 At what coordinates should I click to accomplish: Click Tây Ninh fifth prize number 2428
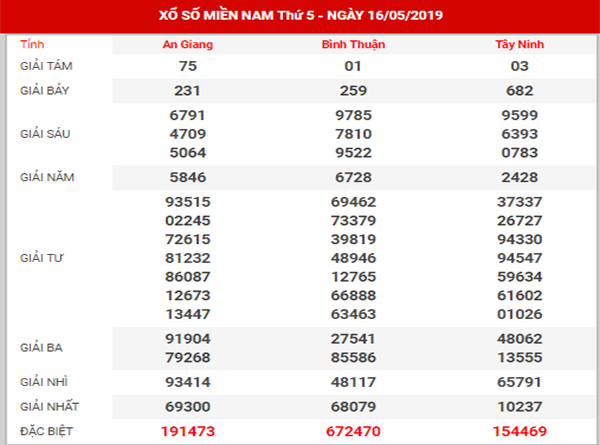(518, 177)
